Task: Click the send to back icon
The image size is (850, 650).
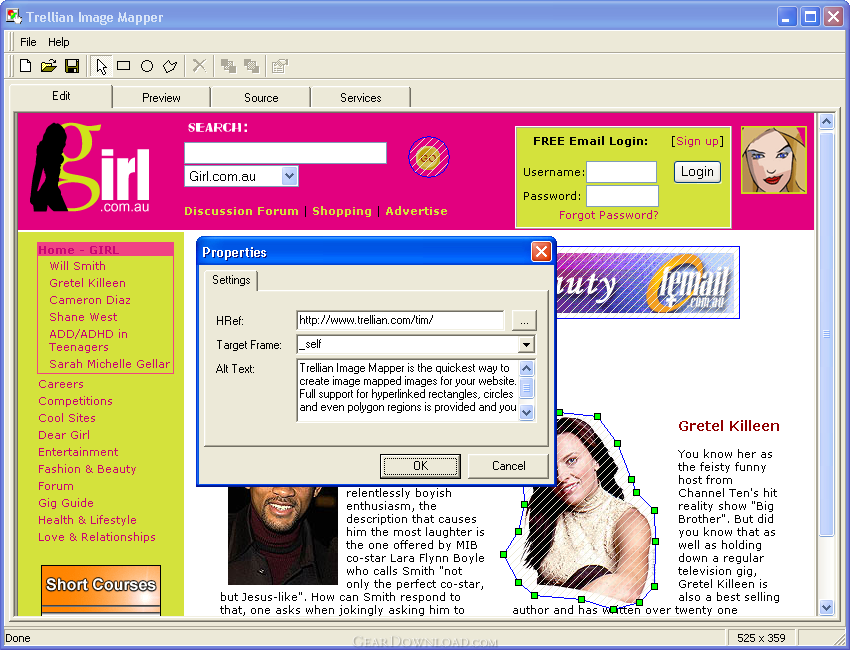Action: pyautogui.click(x=252, y=66)
